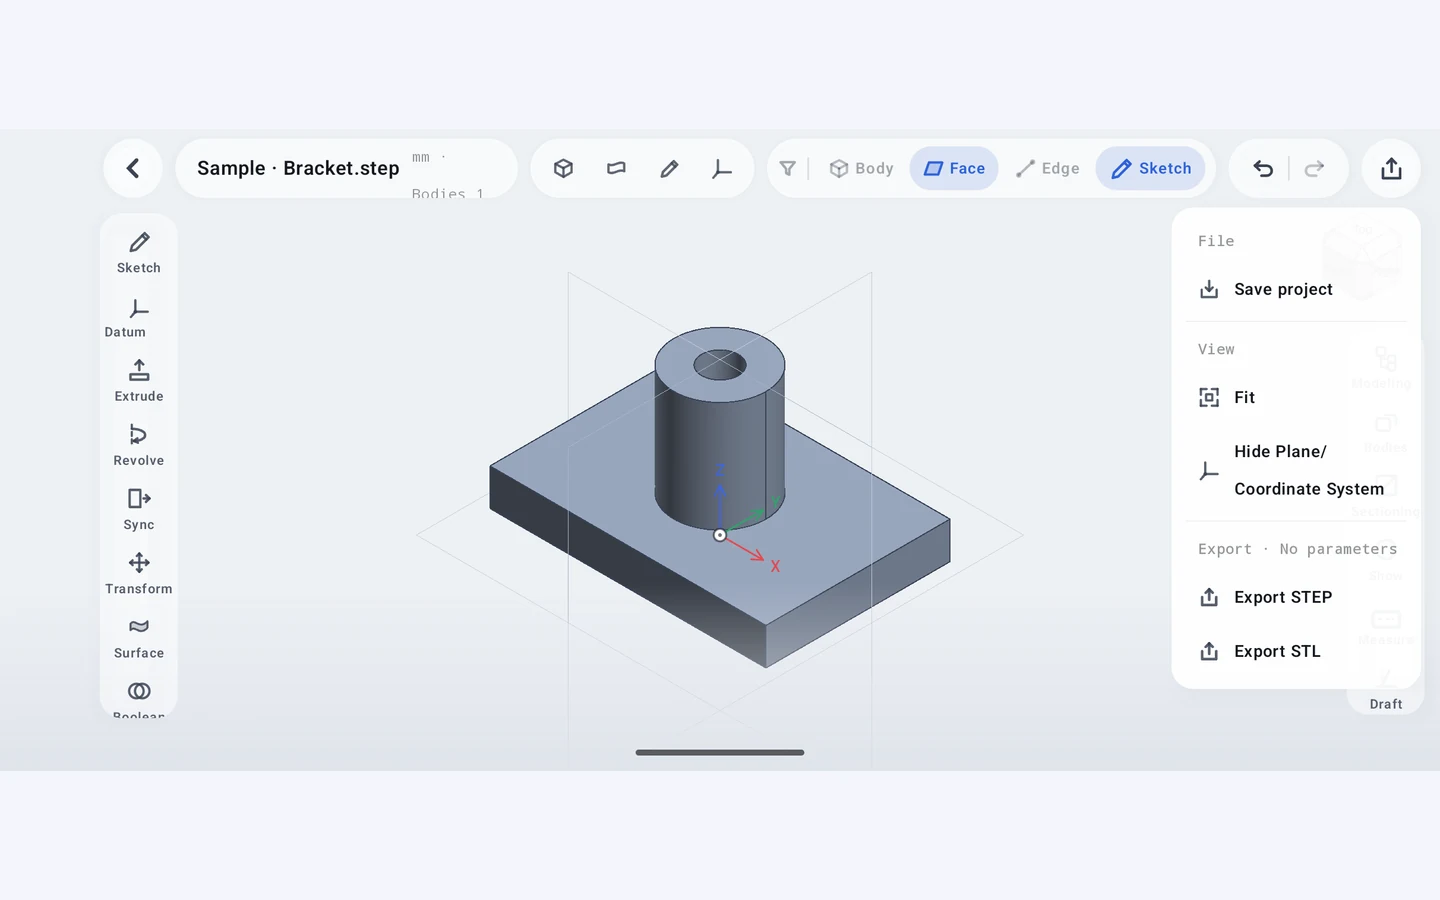Choose Export STEP from the menu
This screenshot has height=900, width=1440.
click(1296, 597)
